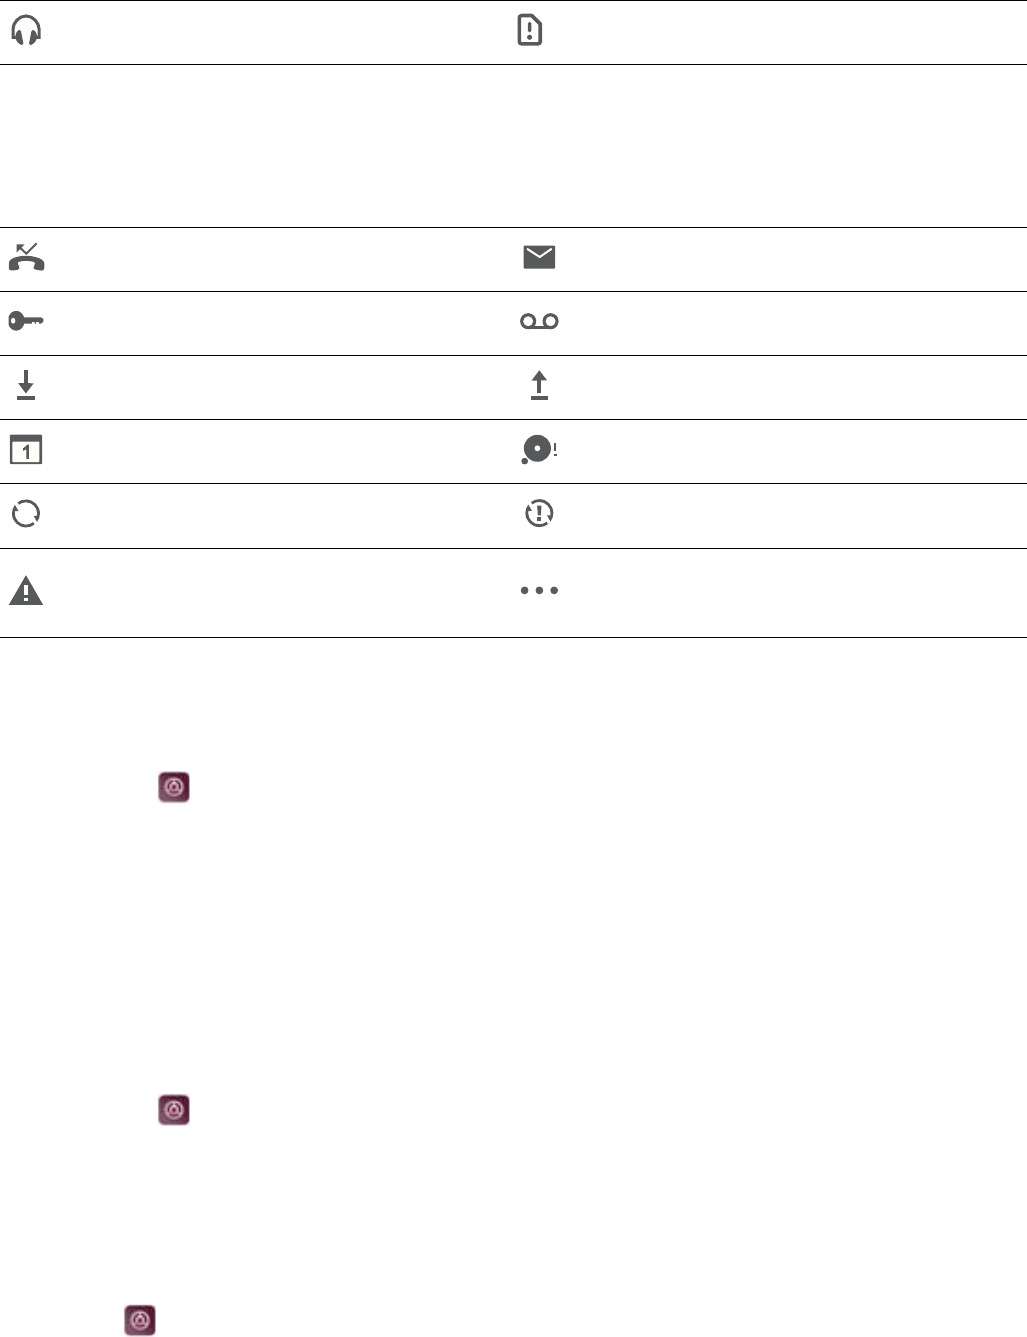Click the triangle warning alert icon
This screenshot has height=1337, width=1027.
[x=26, y=592]
